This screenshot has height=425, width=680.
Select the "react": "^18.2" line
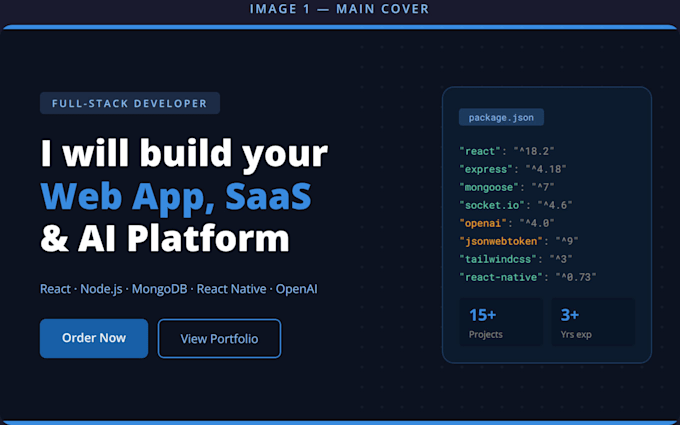(x=507, y=151)
